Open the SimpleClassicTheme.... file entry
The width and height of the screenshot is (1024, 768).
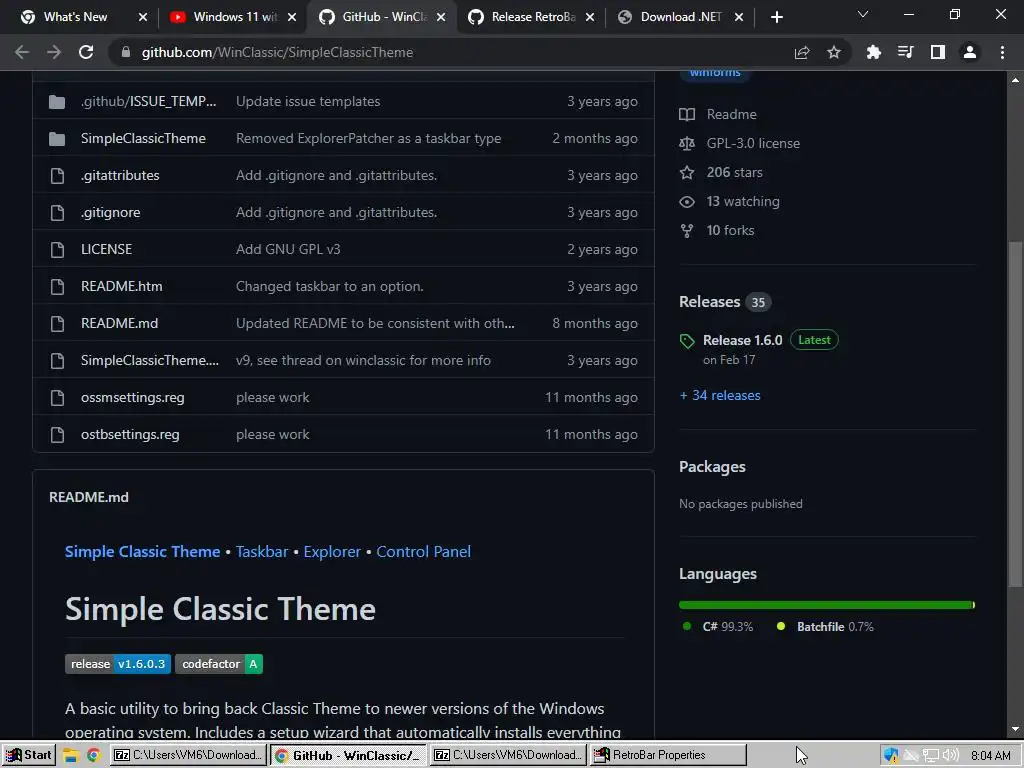point(150,360)
